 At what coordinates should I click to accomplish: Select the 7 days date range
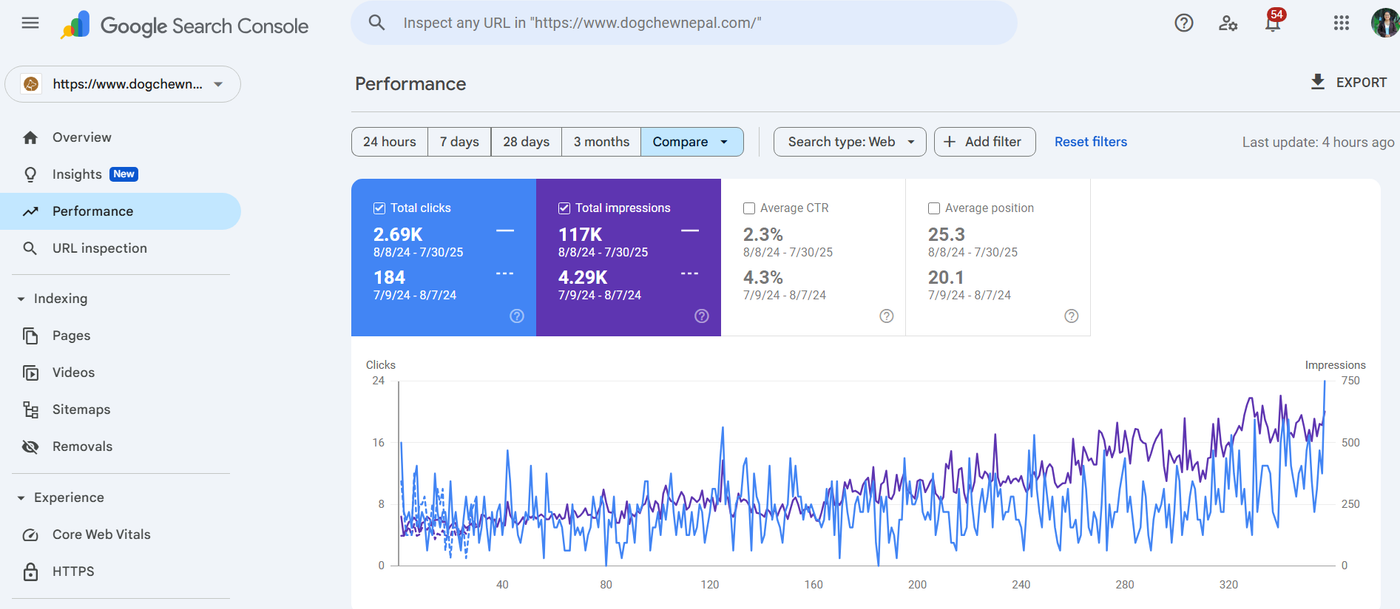pos(459,142)
